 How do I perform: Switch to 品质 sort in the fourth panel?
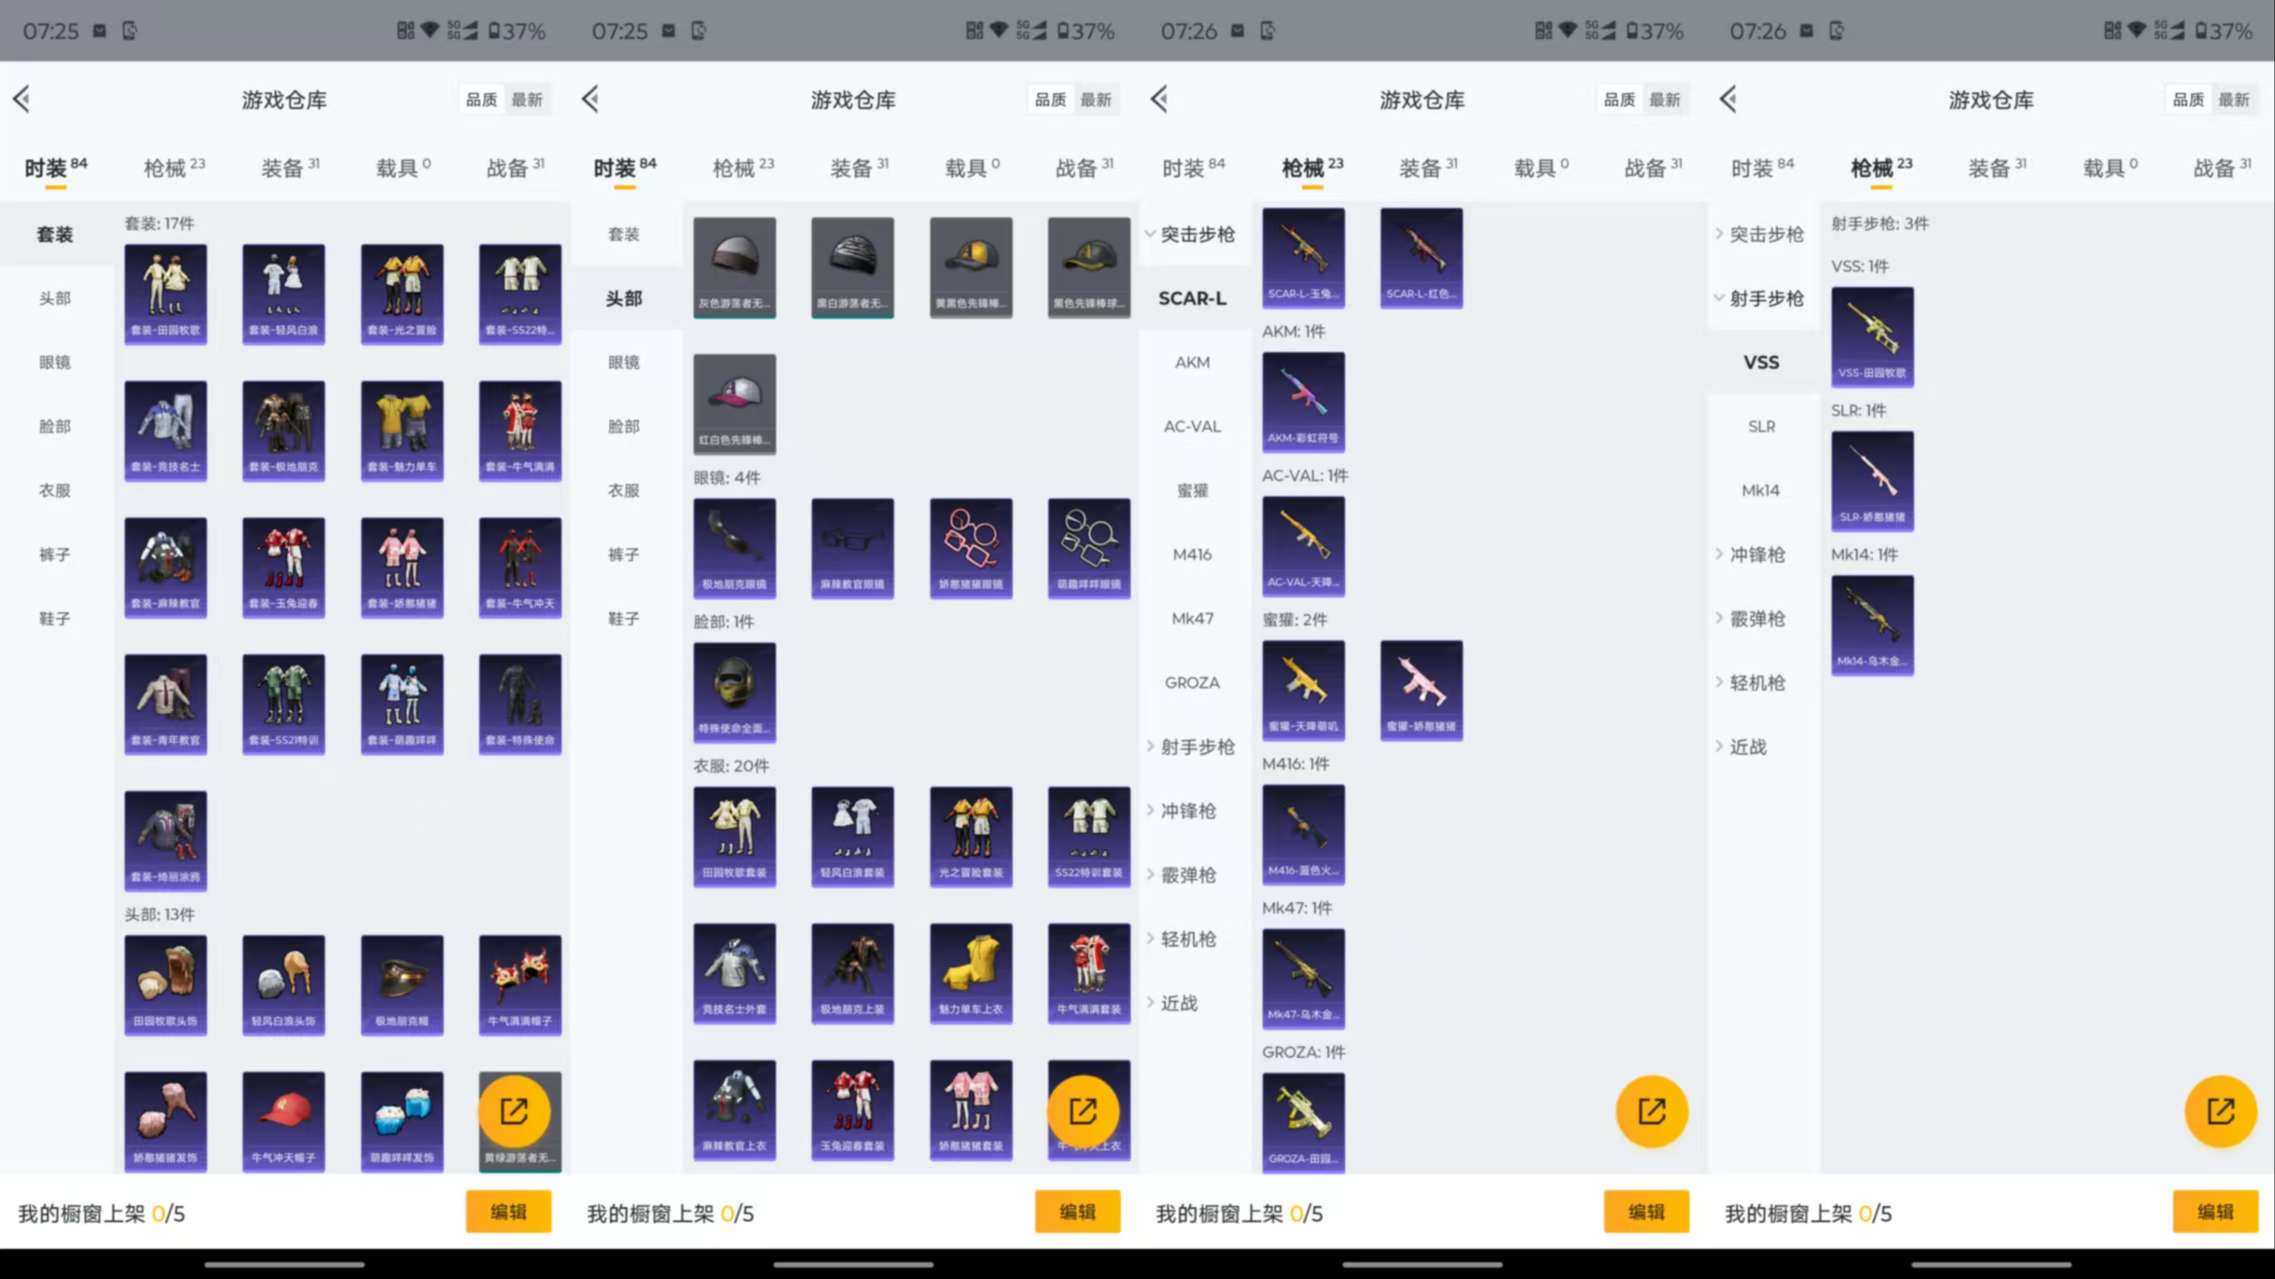coord(2186,99)
